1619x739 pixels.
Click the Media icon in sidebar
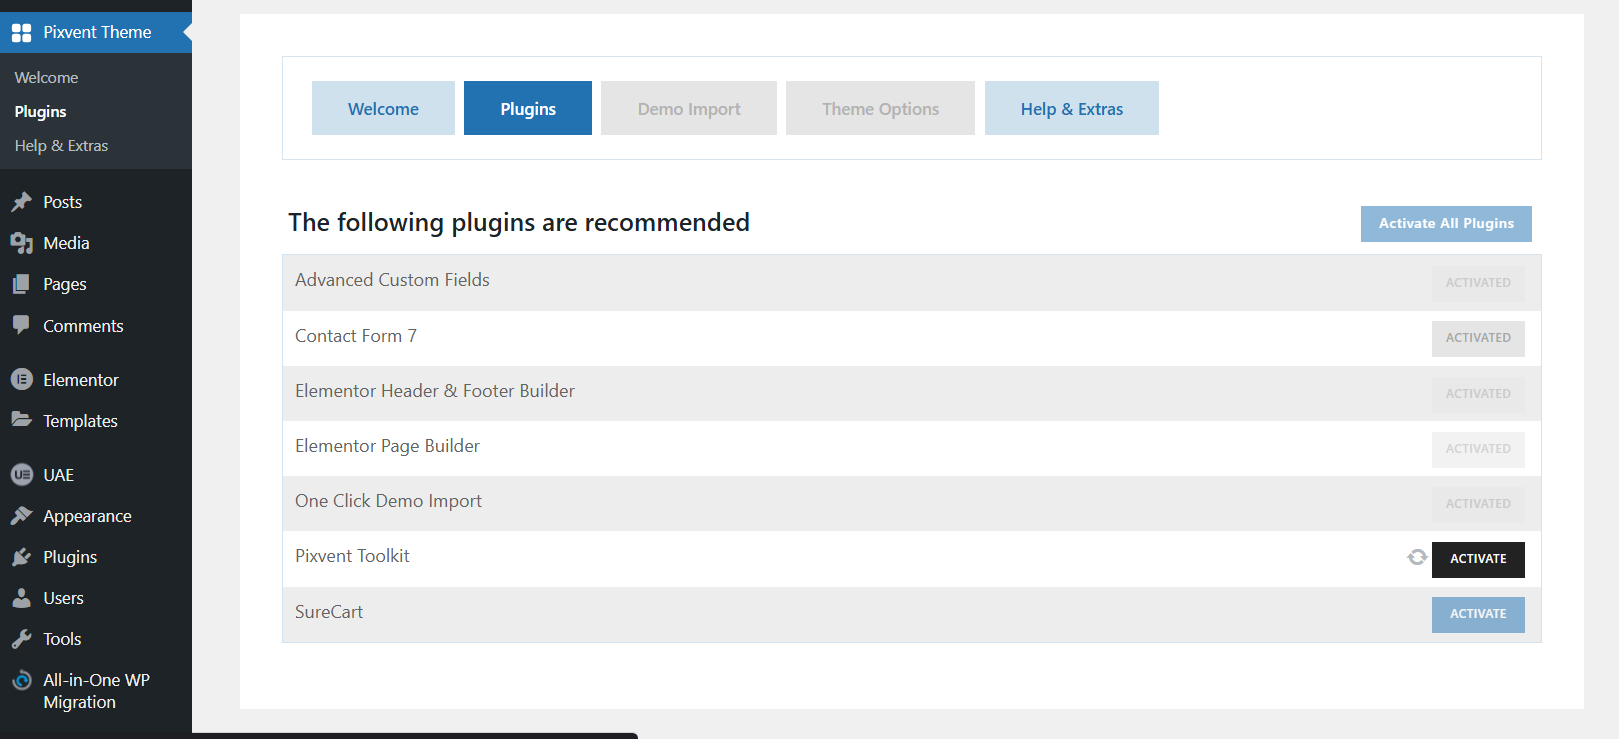tap(22, 243)
